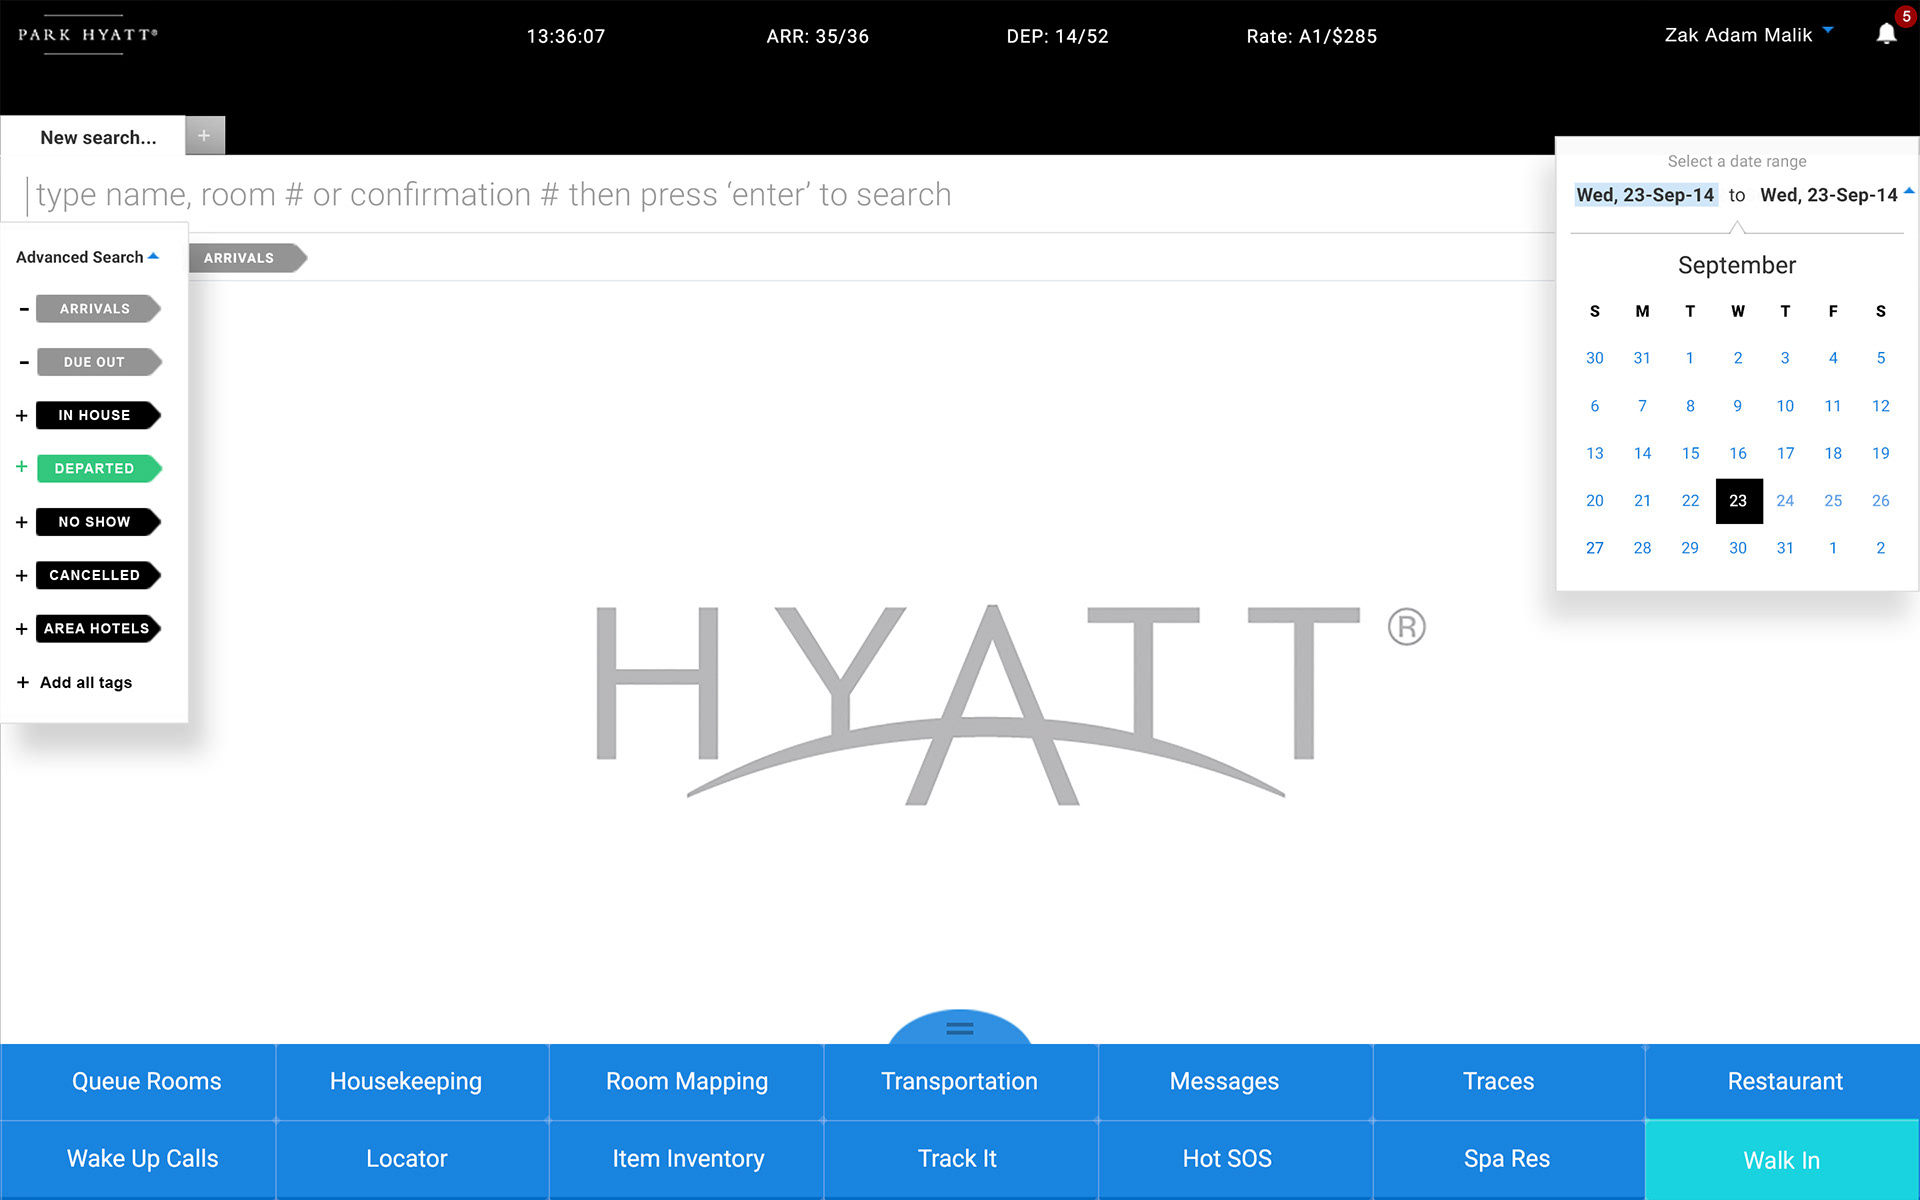The height and width of the screenshot is (1200, 1920).
Task: Add IN HOUSE tag with plus icon
Action: click(x=22, y=415)
